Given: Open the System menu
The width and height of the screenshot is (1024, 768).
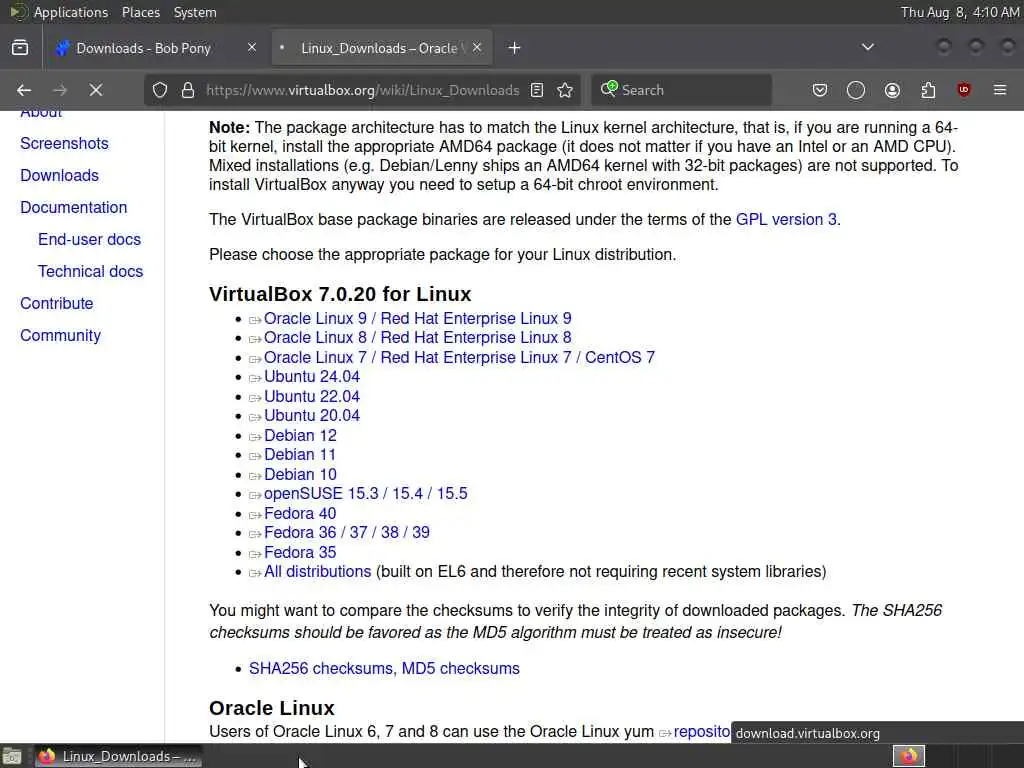Looking at the screenshot, I should (195, 12).
